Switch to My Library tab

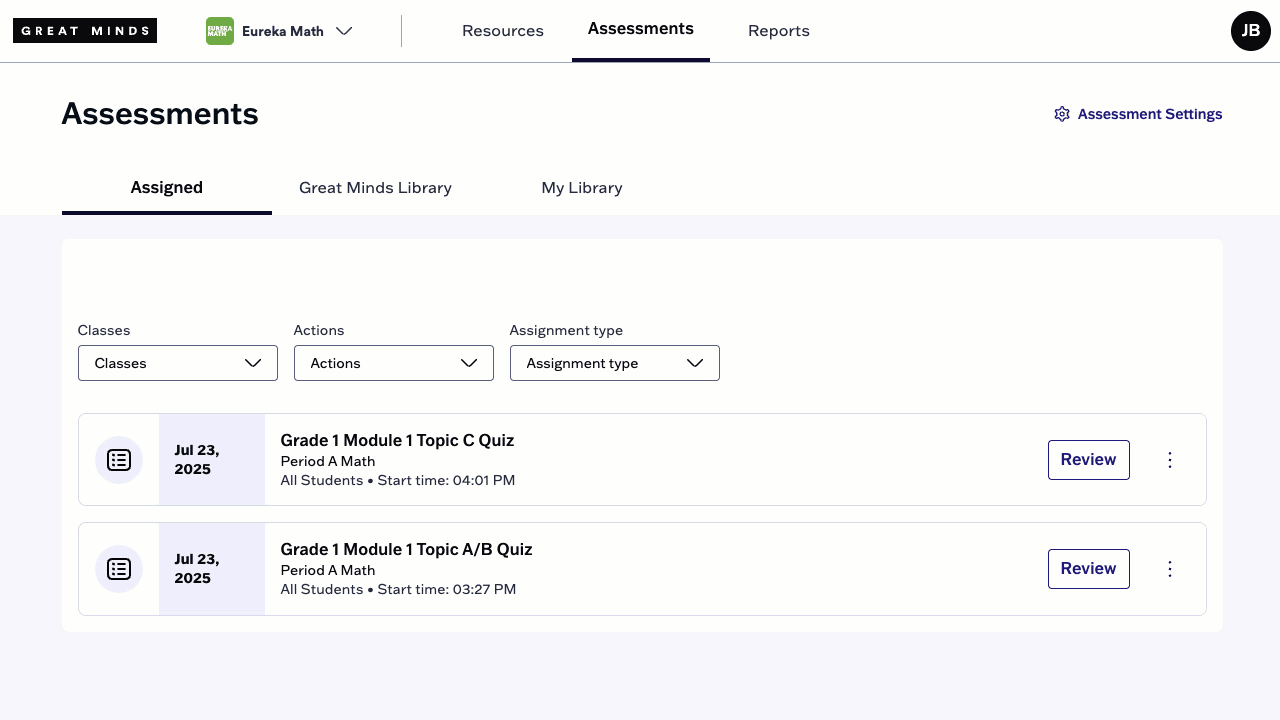(x=582, y=188)
